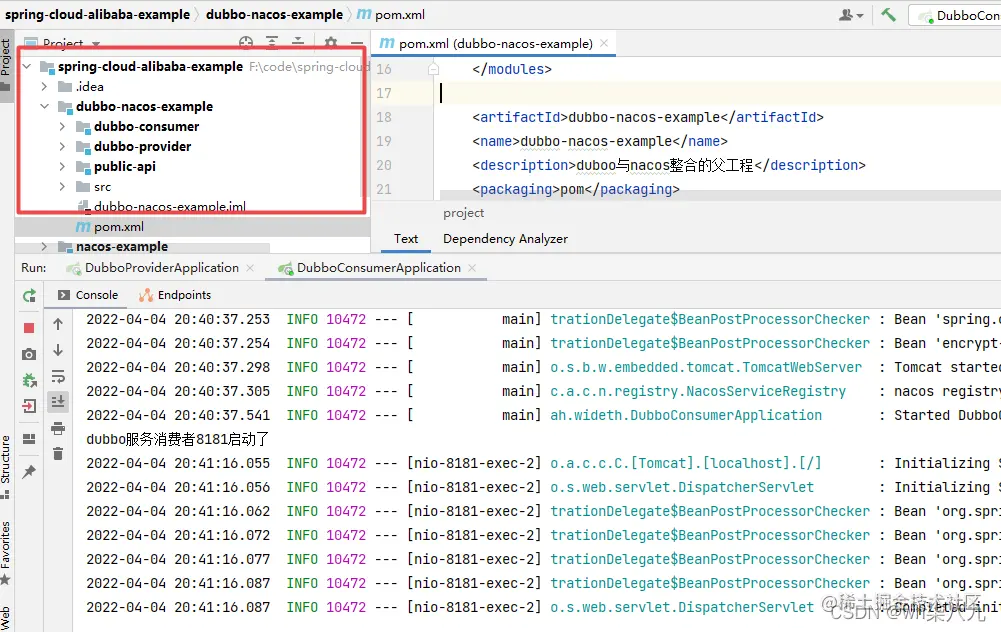
Task: Expand the public-api module
Action: pos(62,167)
